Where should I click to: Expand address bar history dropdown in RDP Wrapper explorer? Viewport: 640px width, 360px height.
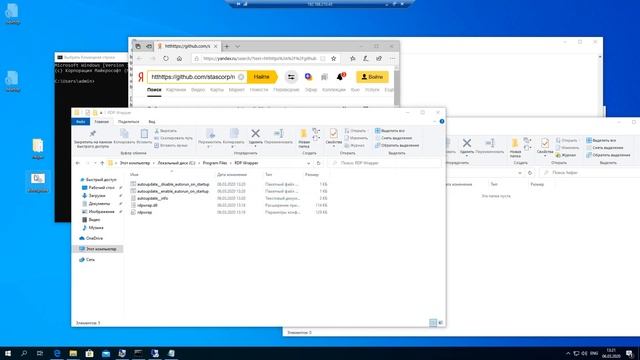[309, 163]
